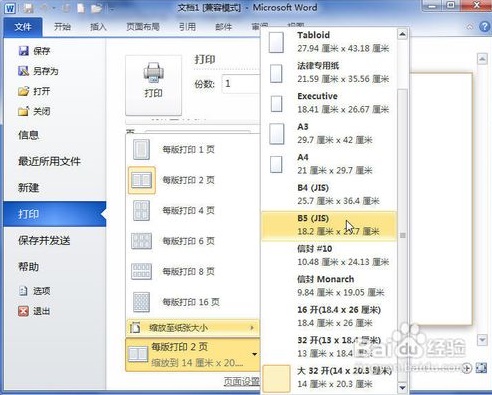Switch to the References (引用) tab
492x395 pixels.
pyautogui.click(x=187, y=27)
